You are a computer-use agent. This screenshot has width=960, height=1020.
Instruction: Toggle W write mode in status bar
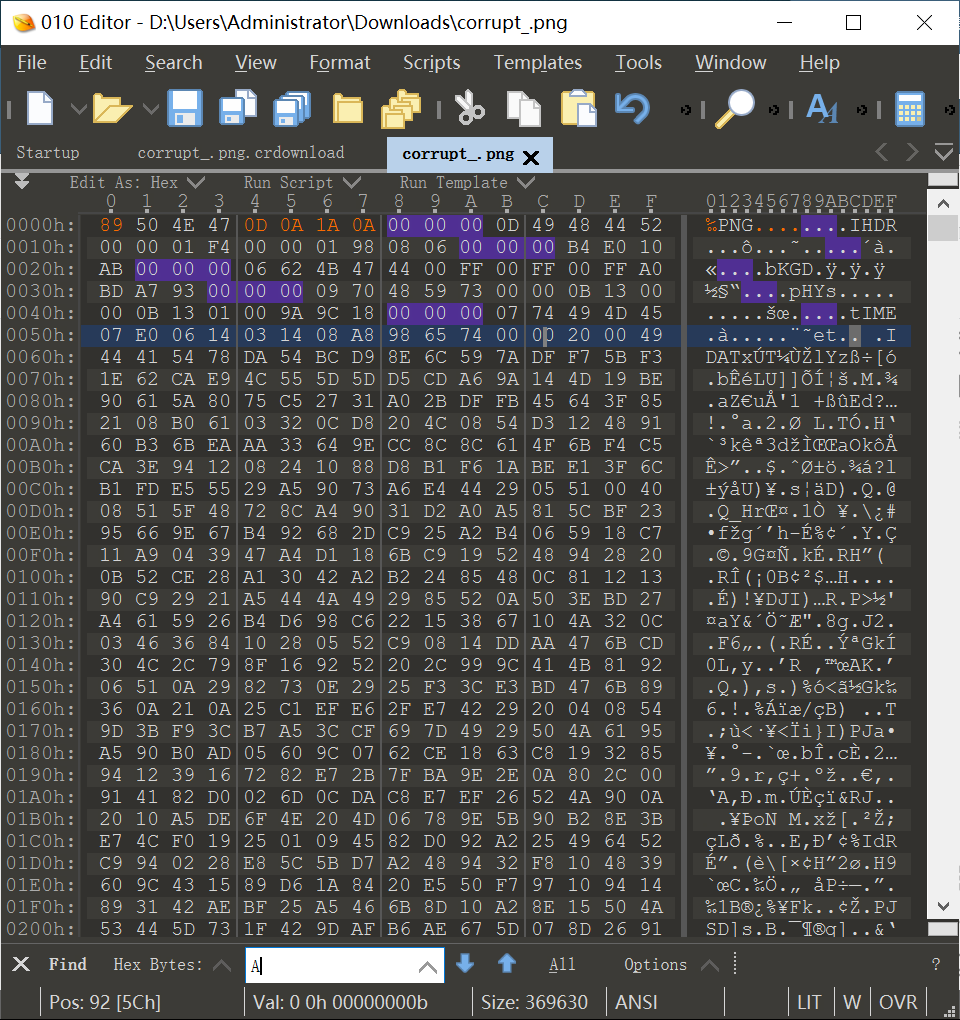(x=851, y=1002)
